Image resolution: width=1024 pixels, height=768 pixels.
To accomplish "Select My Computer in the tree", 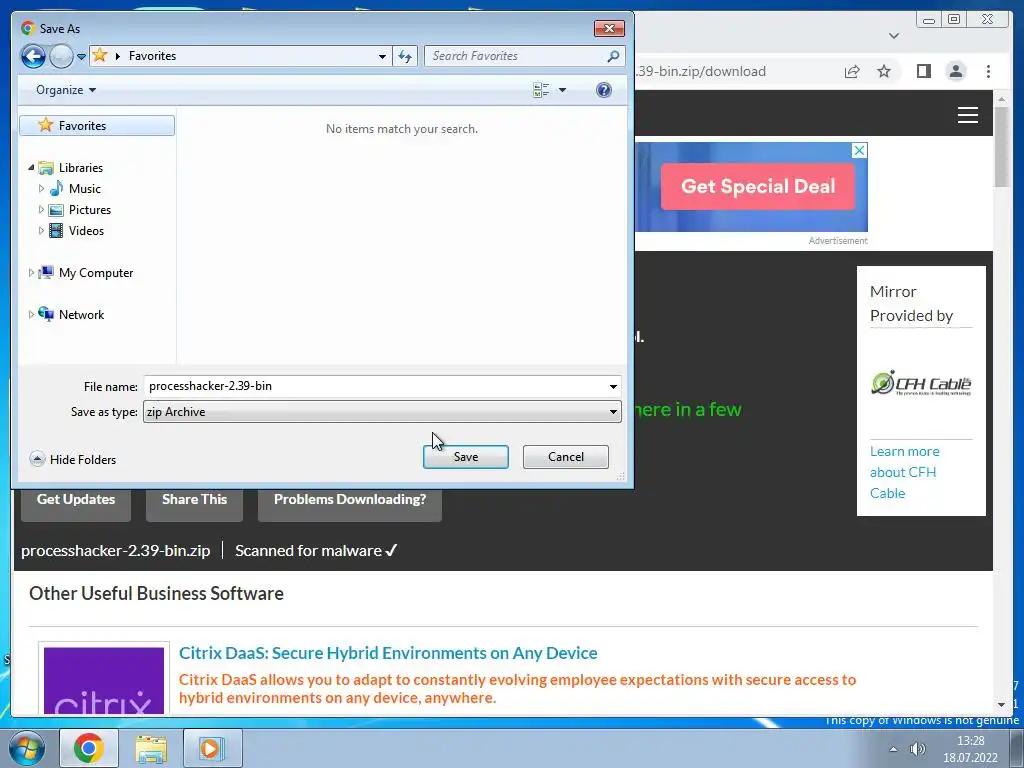I will click(x=95, y=273).
